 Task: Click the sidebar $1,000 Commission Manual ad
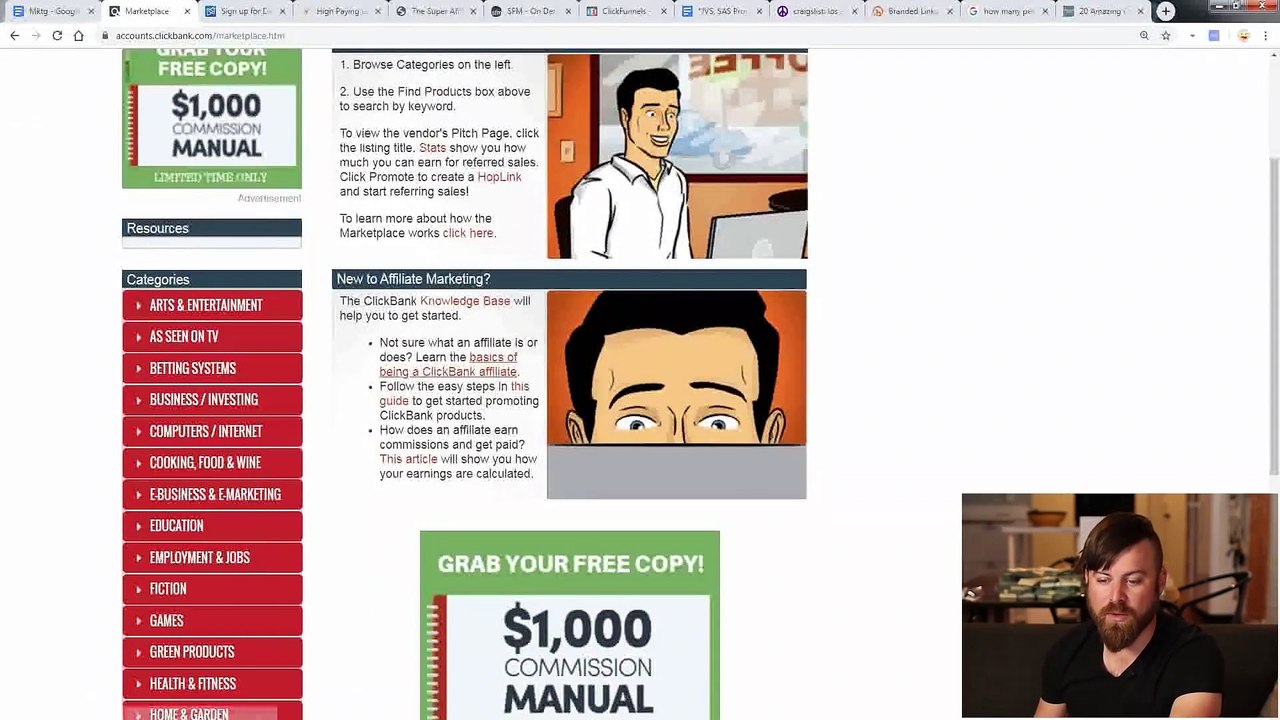(212, 118)
